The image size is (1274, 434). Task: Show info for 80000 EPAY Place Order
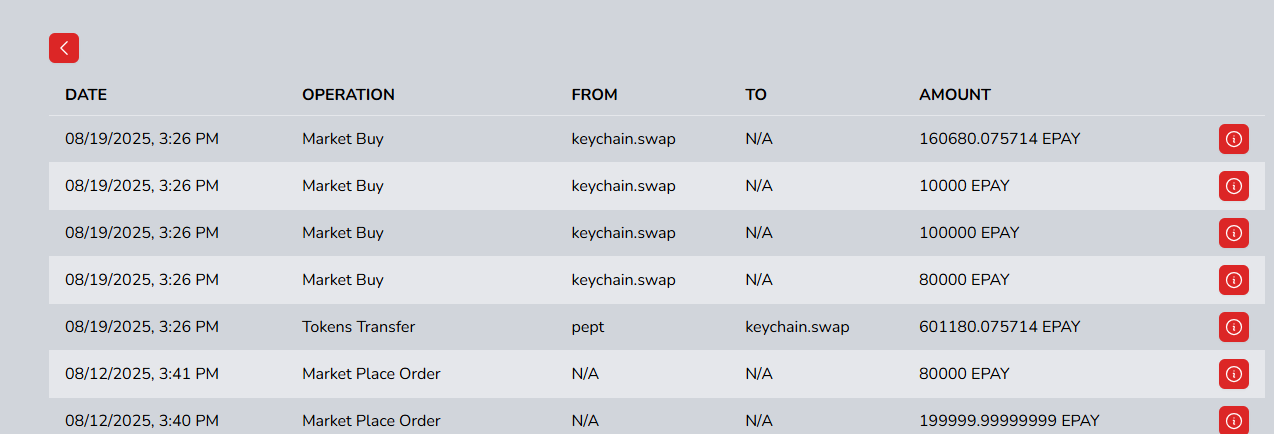1233,374
